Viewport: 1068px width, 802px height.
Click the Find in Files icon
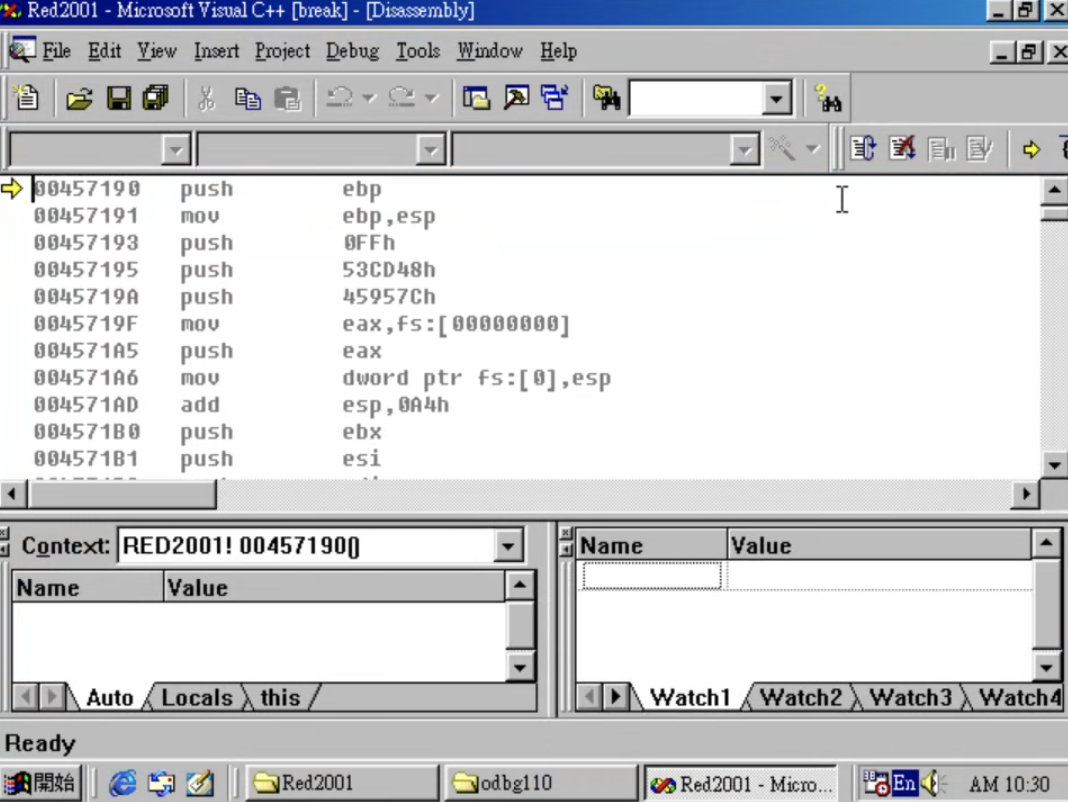point(606,99)
